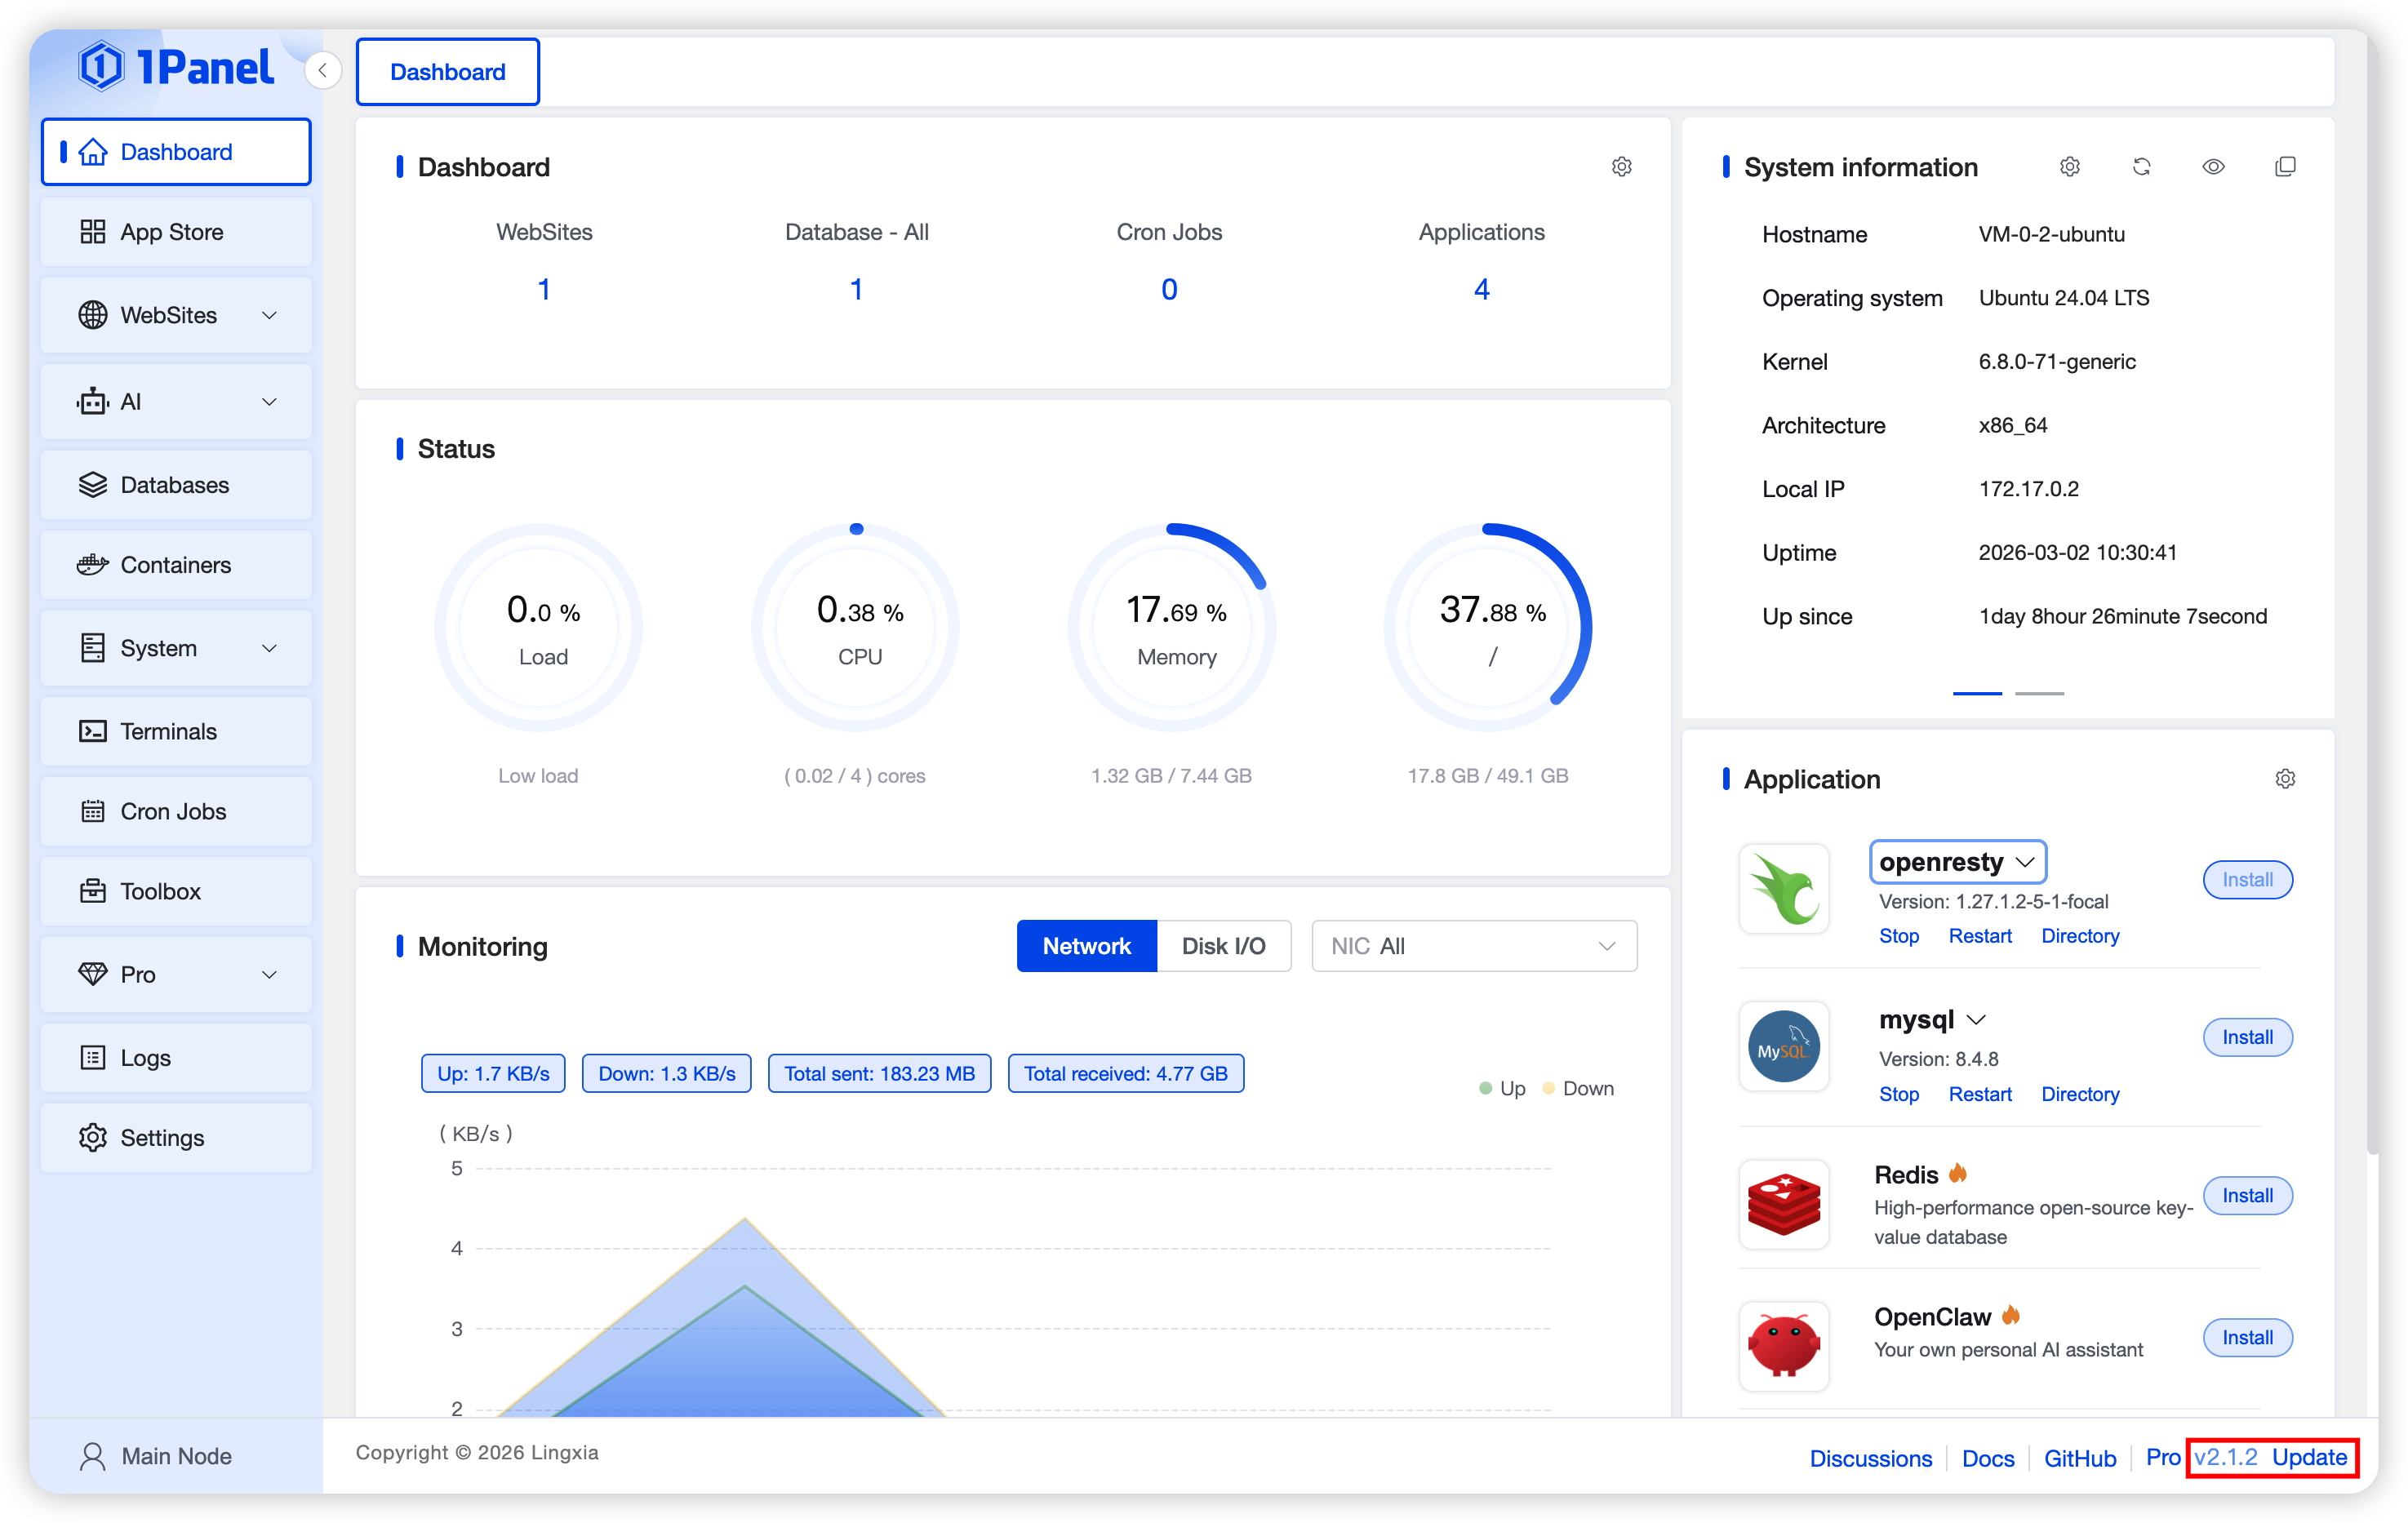The image size is (2408, 1523).
Task: Open the System information settings gear
Action: tap(2069, 167)
